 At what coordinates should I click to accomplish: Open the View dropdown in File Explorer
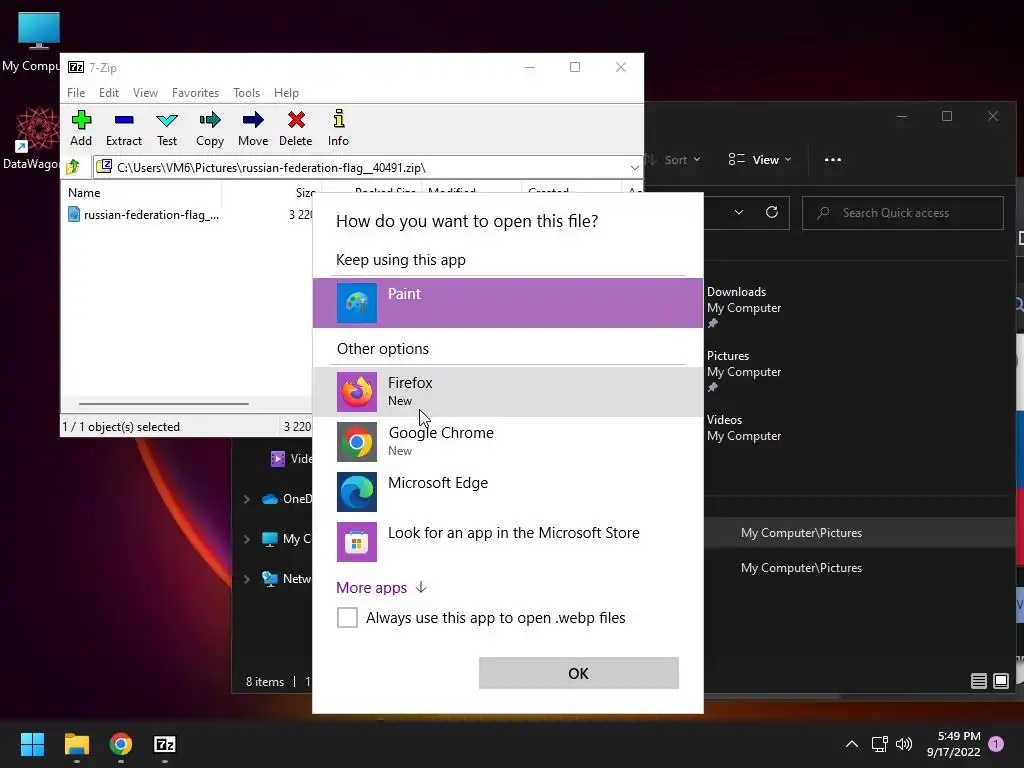(760, 160)
